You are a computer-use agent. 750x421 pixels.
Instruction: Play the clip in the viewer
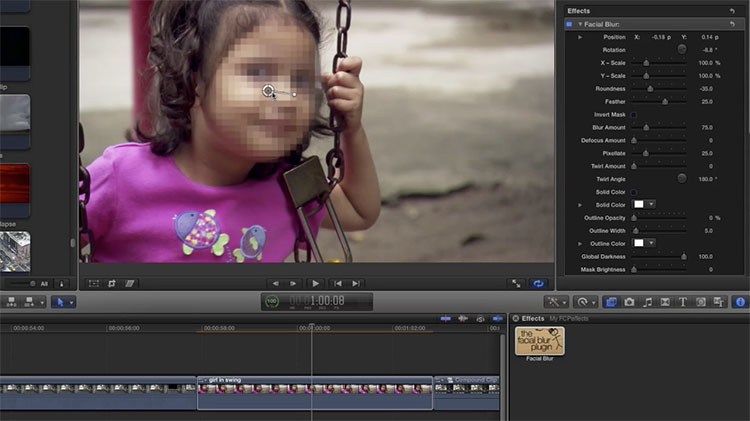(315, 284)
